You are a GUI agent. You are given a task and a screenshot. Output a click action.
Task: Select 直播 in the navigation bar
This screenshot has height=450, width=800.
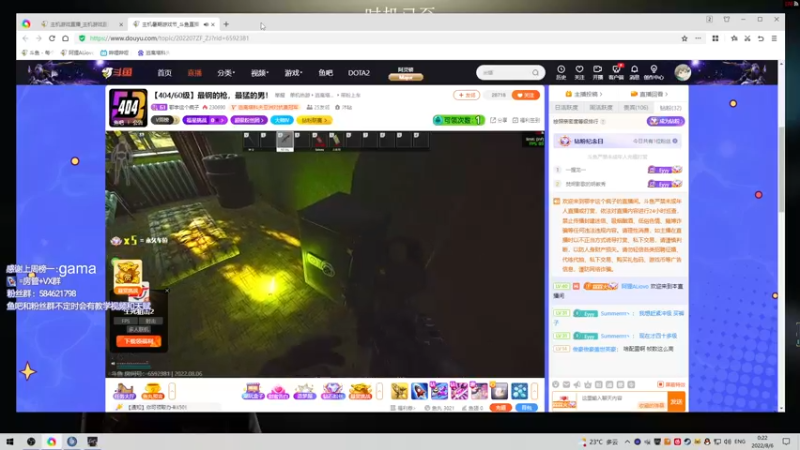[194, 73]
